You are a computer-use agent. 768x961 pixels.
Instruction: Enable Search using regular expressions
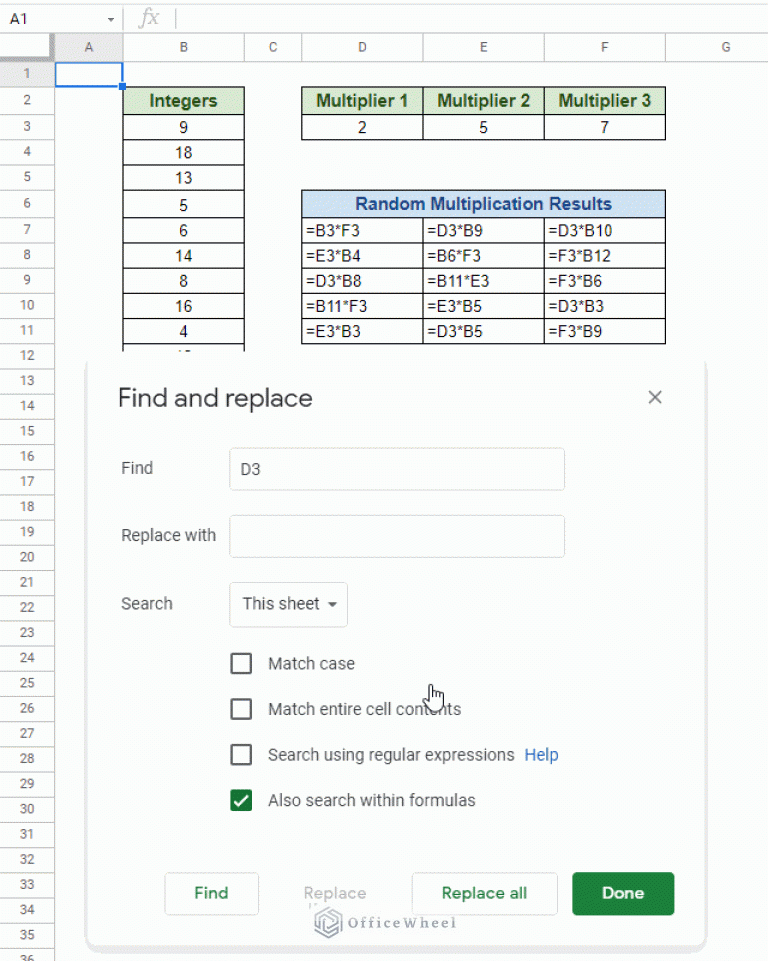pos(241,754)
